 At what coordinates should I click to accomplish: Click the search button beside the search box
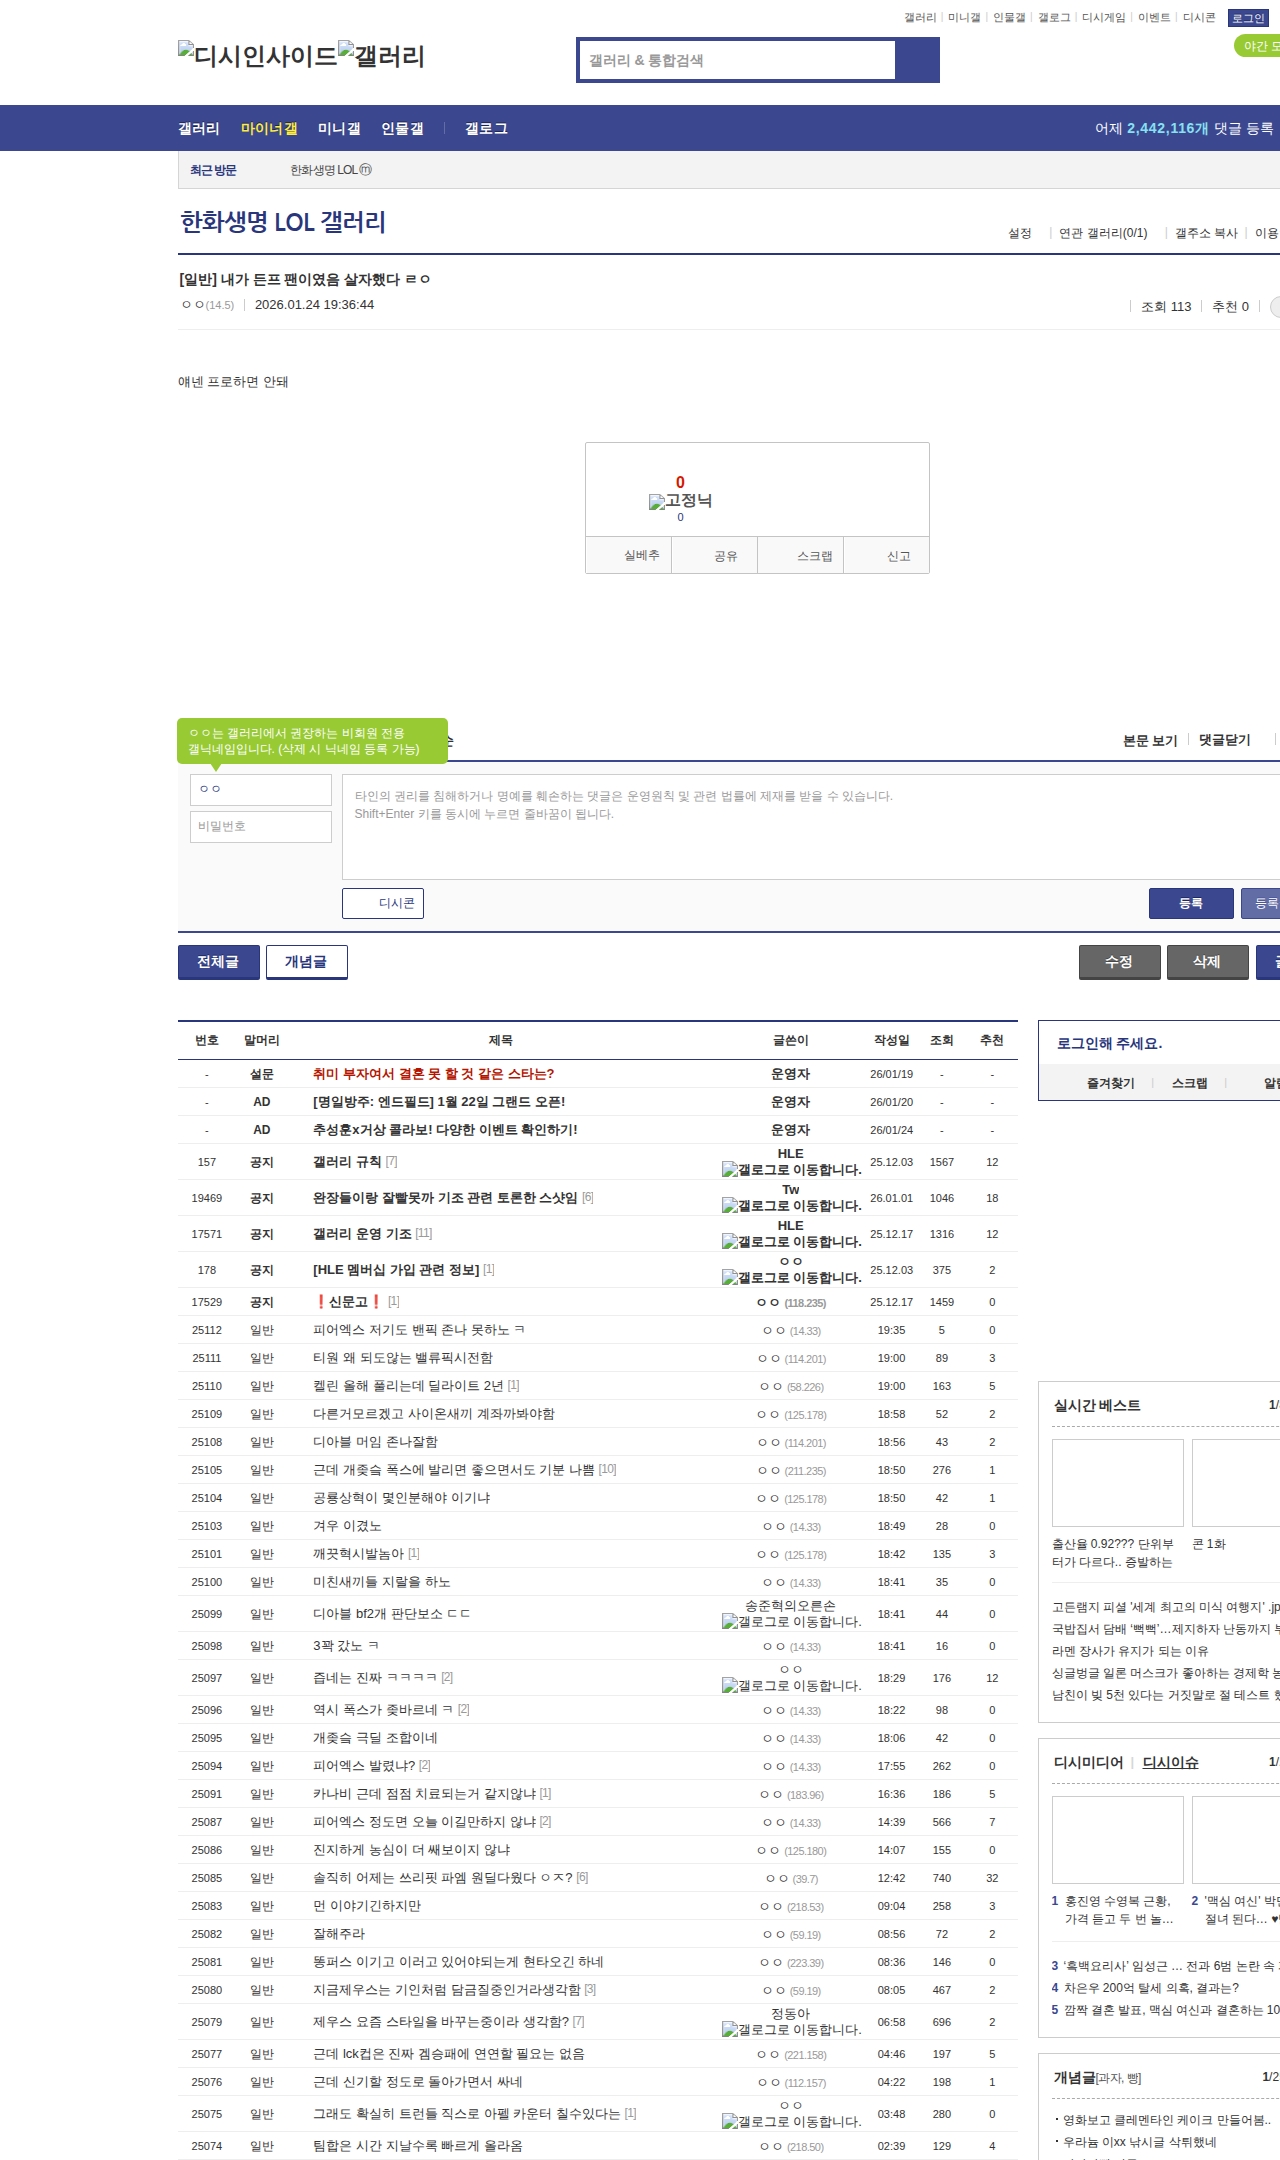click(917, 60)
